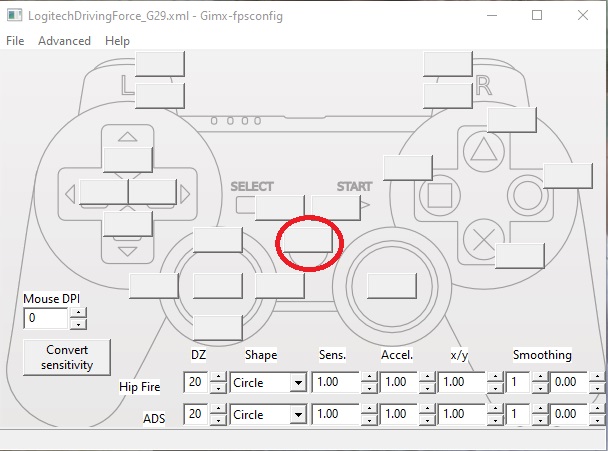Decrease Mouse DPI with the down arrow
Image resolution: width=608 pixels, height=451 pixels.
pos(78,324)
